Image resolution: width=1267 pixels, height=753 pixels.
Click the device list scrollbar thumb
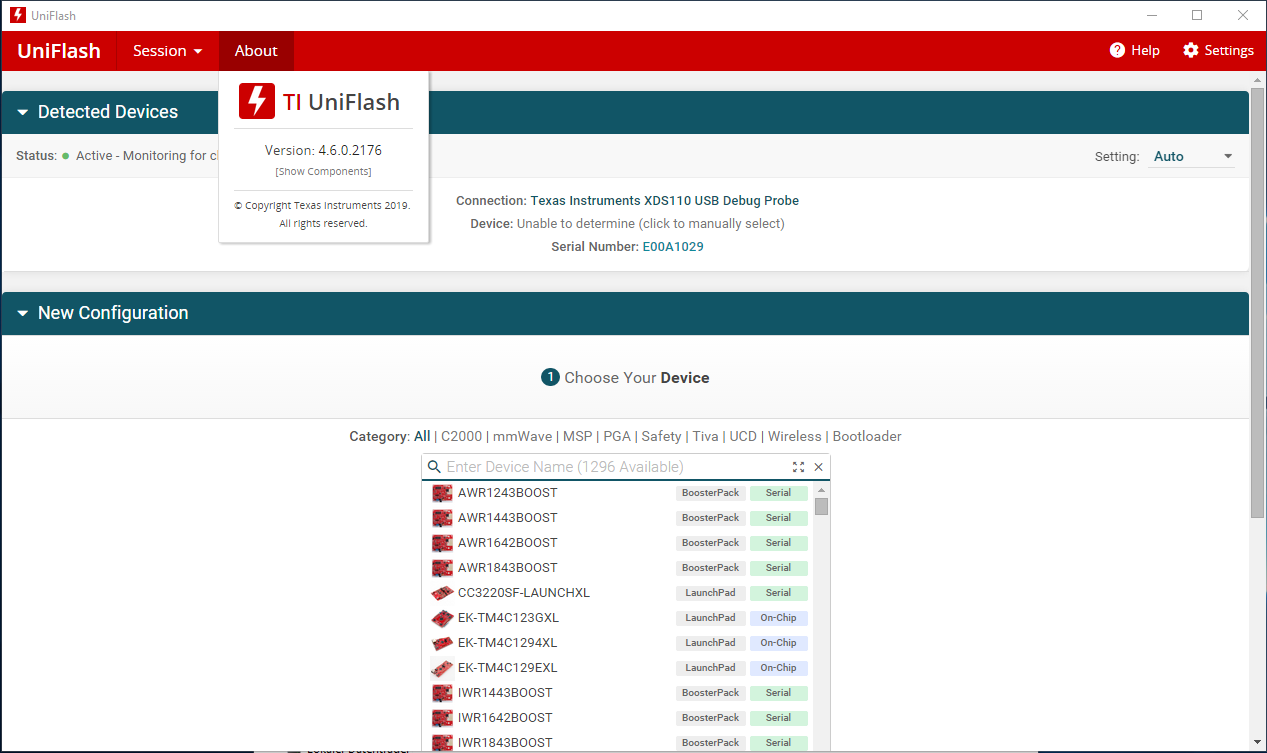click(x=821, y=508)
